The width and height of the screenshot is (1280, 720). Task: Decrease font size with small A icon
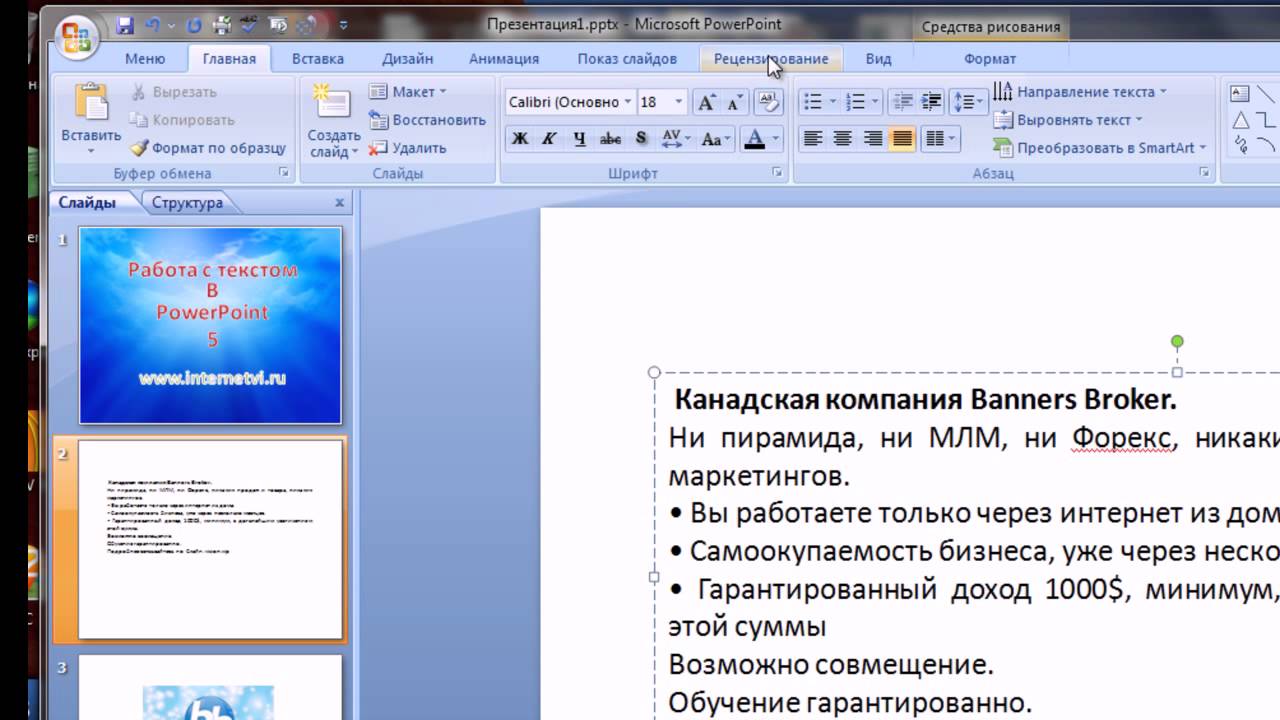tap(734, 102)
